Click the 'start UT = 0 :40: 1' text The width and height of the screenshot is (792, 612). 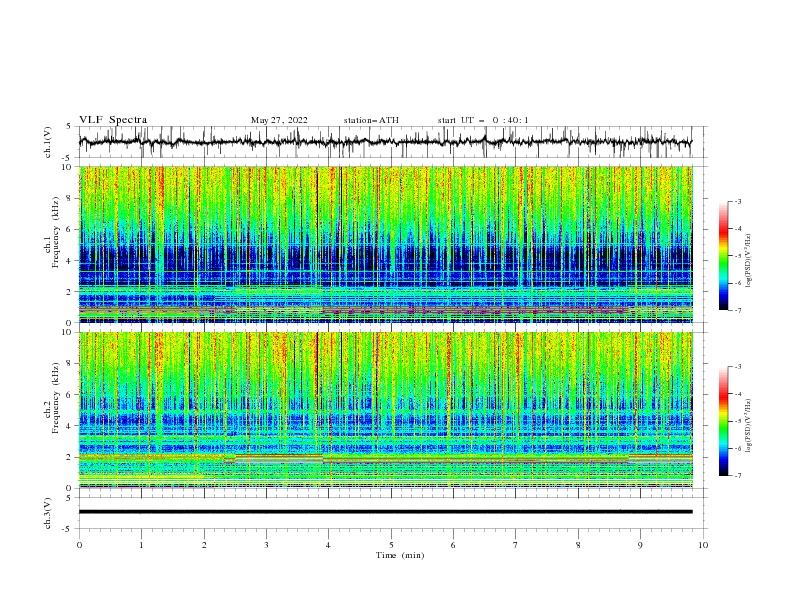483,120
